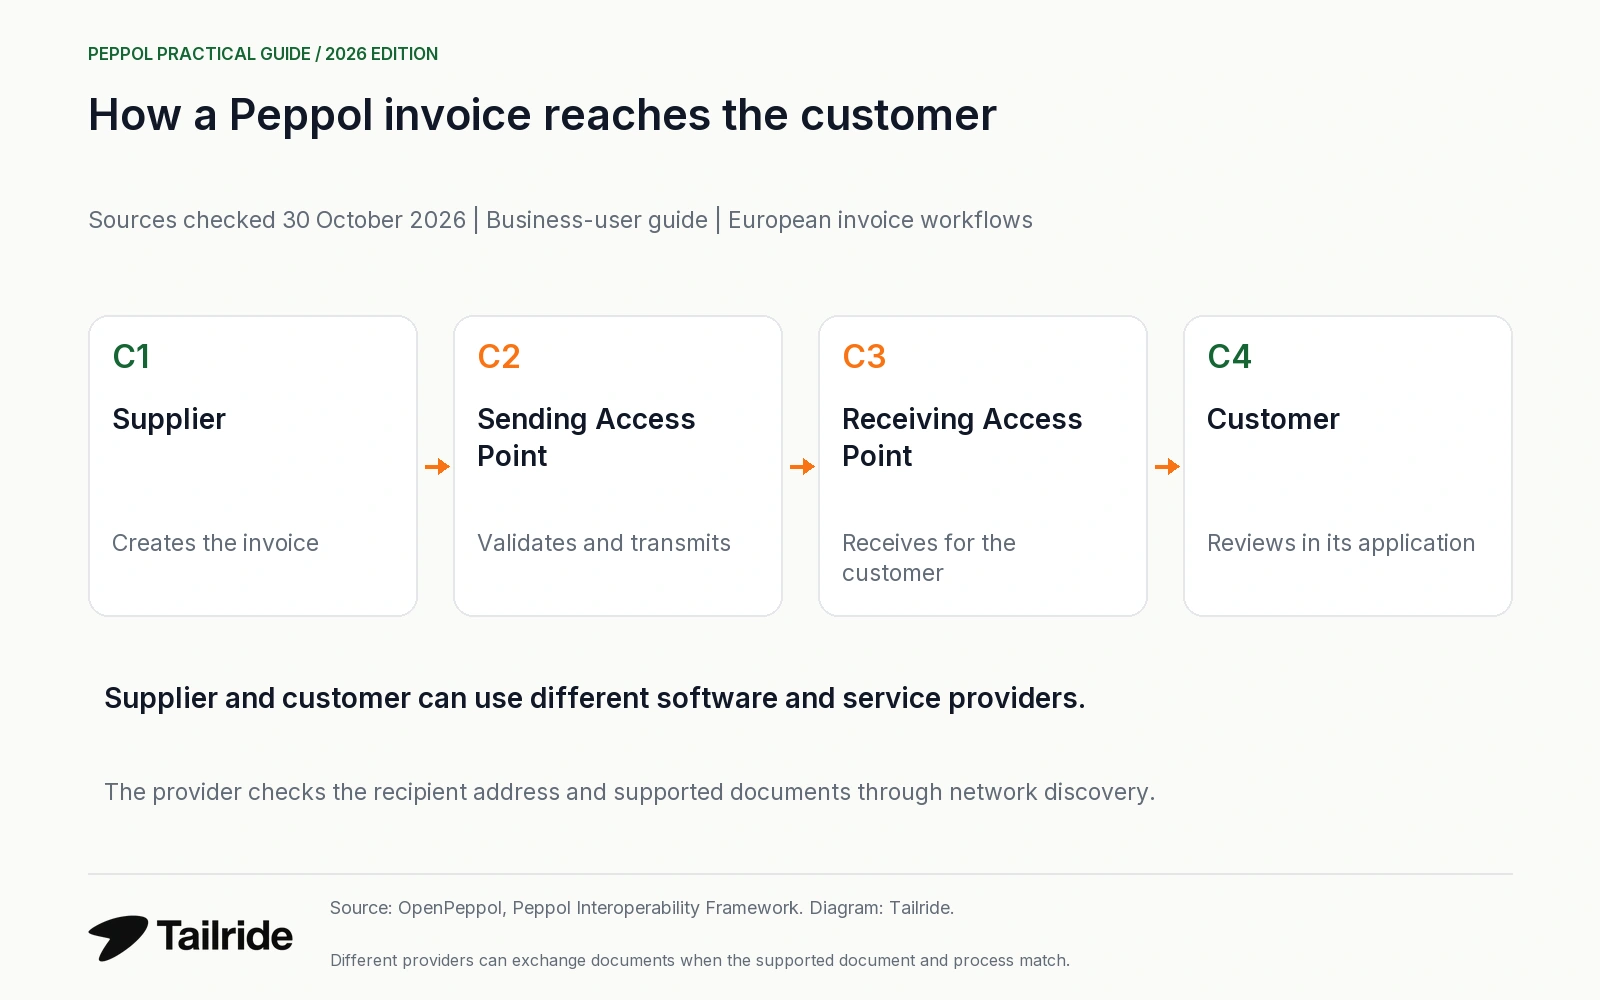Click the green C4 label

1229,357
